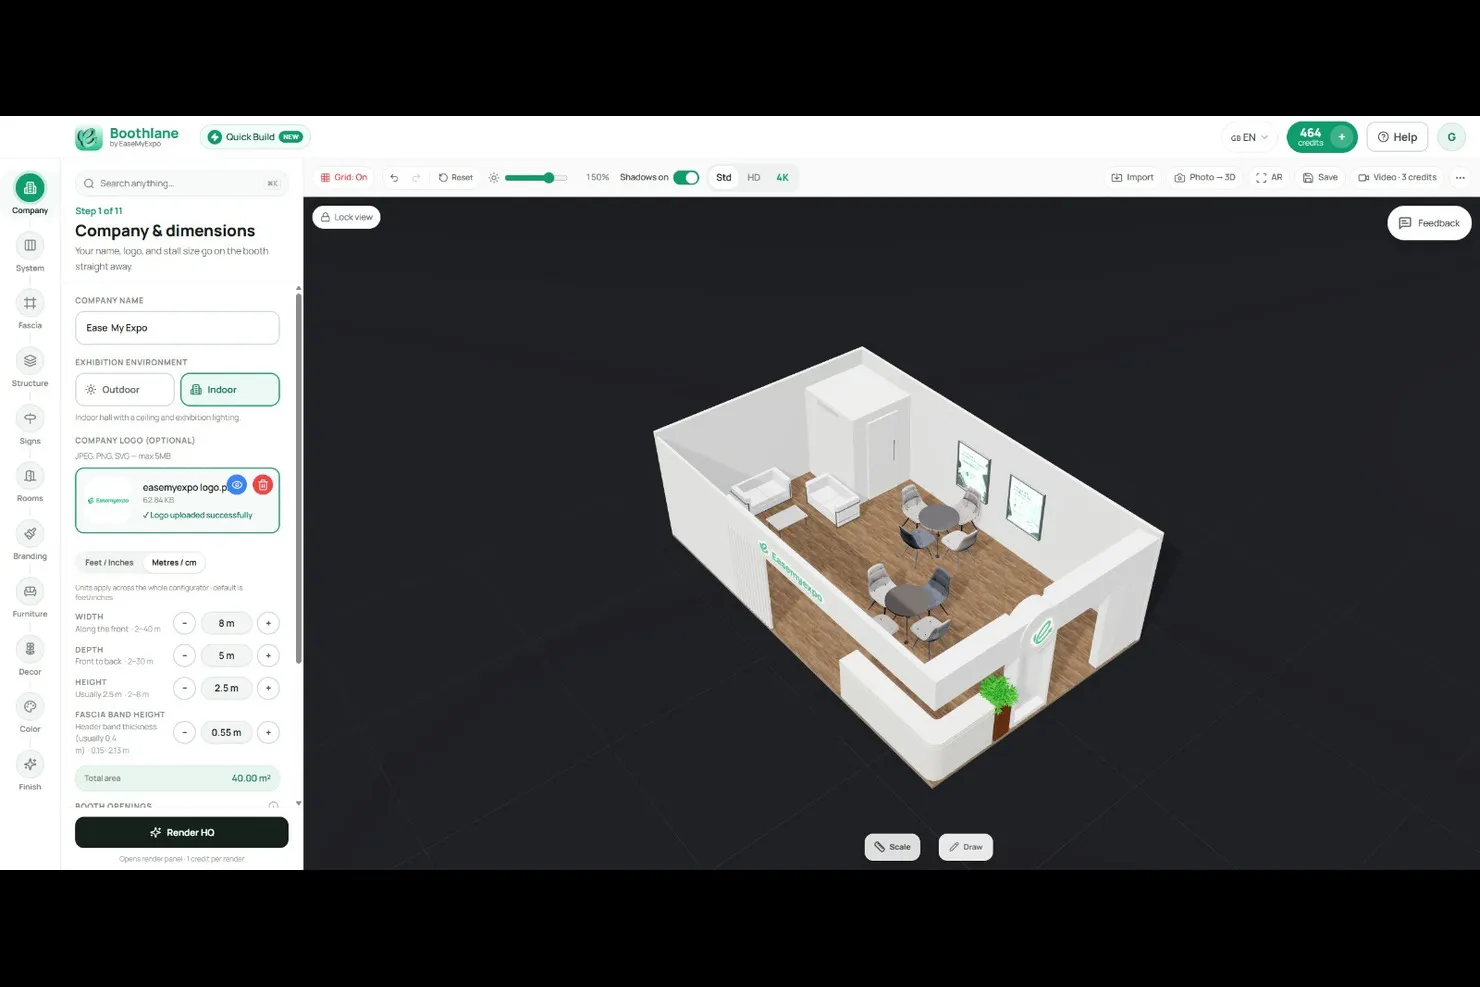
Task: Open the Finish step icon
Action: coord(30,764)
